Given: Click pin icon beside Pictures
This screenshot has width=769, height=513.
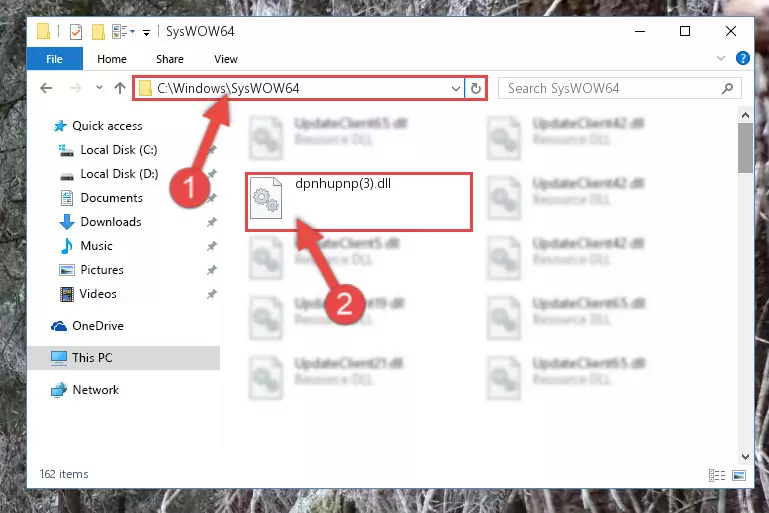Looking at the screenshot, I should (212, 270).
